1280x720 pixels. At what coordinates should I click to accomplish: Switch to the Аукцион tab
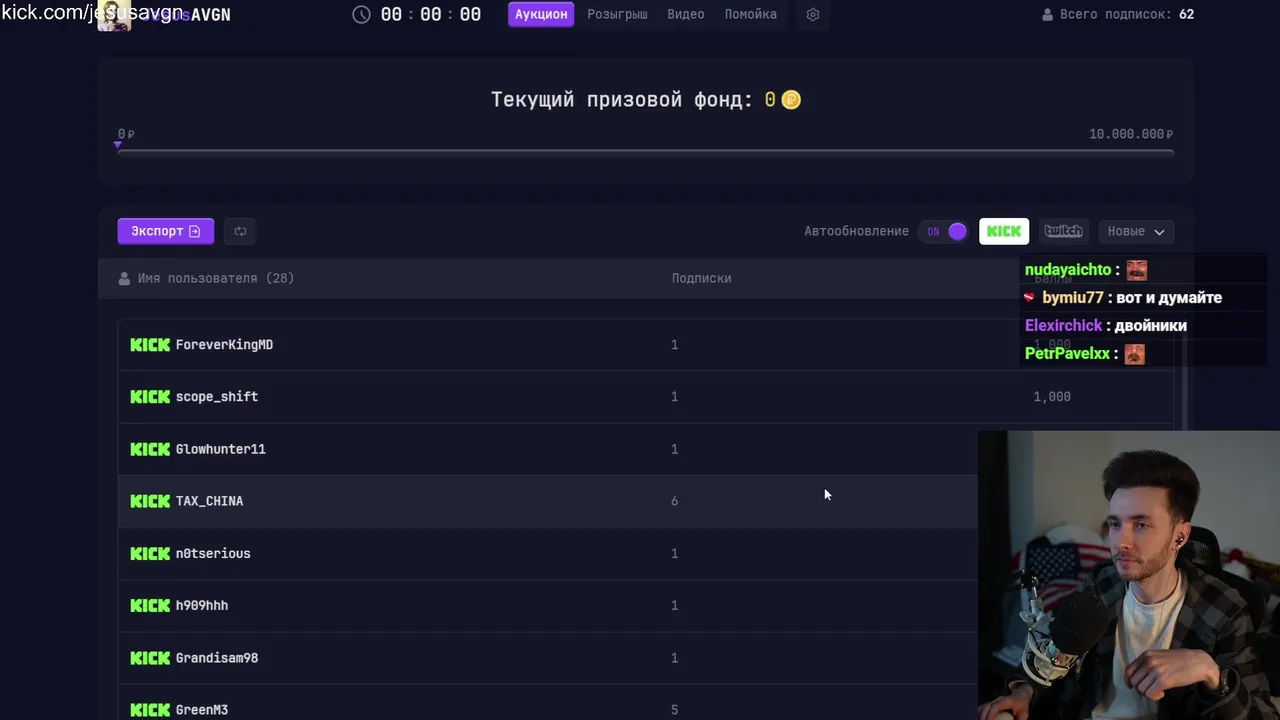(541, 14)
